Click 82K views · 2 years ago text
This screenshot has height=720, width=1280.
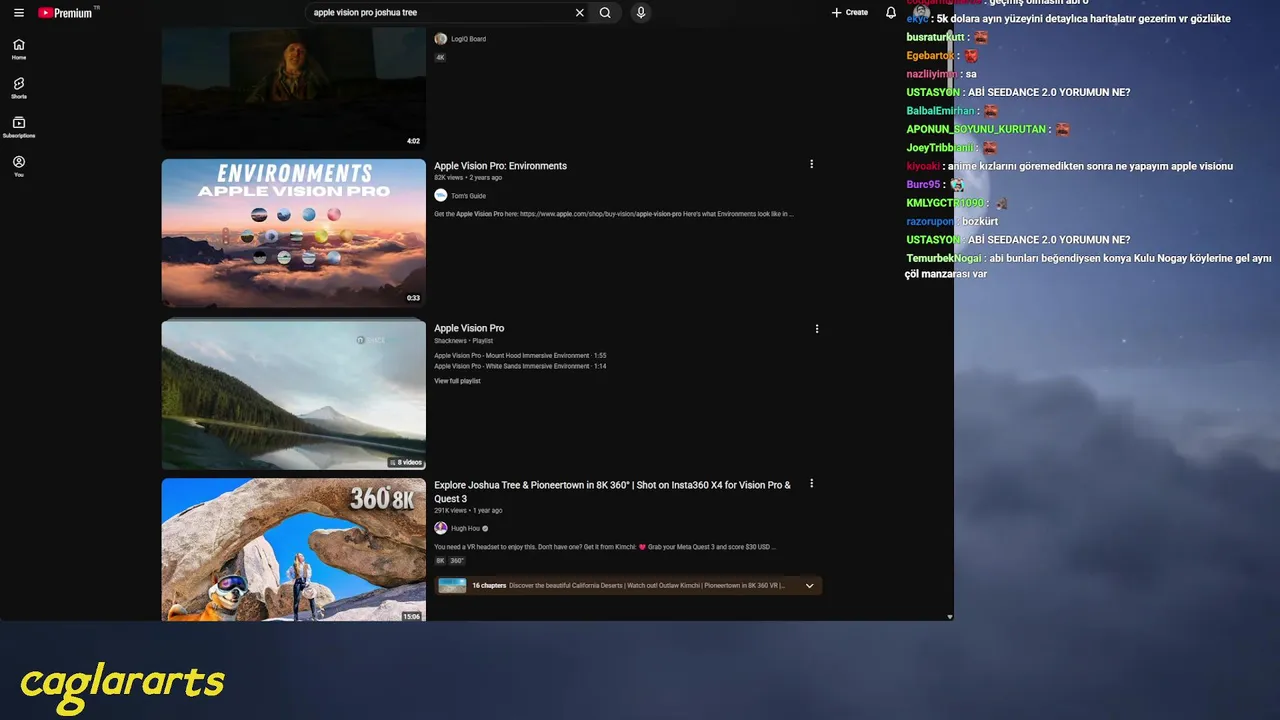[x=468, y=178]
